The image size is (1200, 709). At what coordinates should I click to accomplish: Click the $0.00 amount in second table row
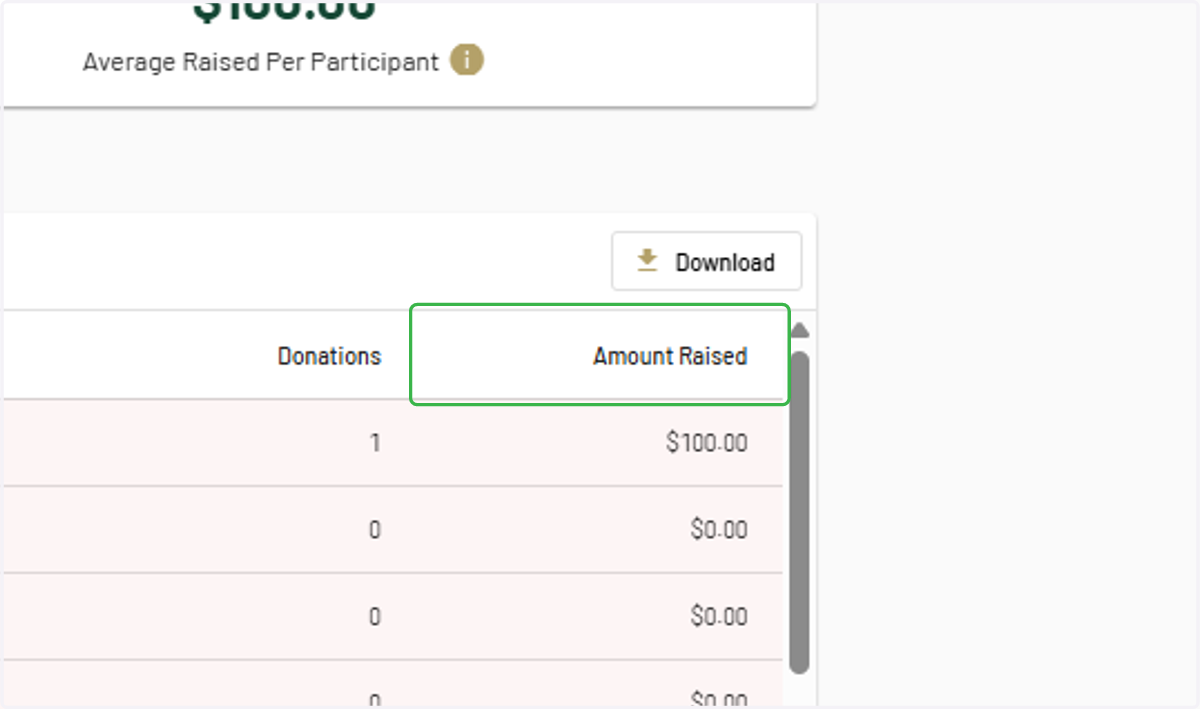pyautogui.click(x=719, y=529)
